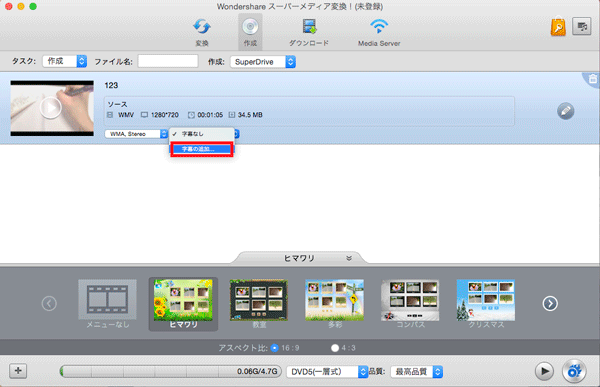Play the 123 video thumbnail preview
Screen dimensions: 600x387
pos(51,108)
